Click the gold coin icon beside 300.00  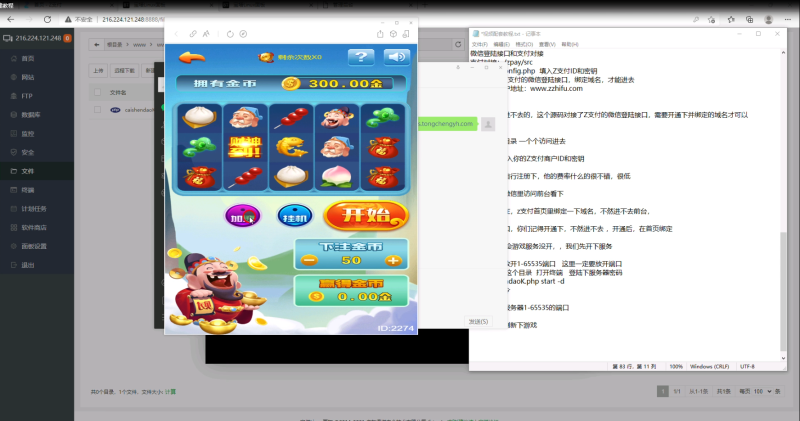pos(291,83)
